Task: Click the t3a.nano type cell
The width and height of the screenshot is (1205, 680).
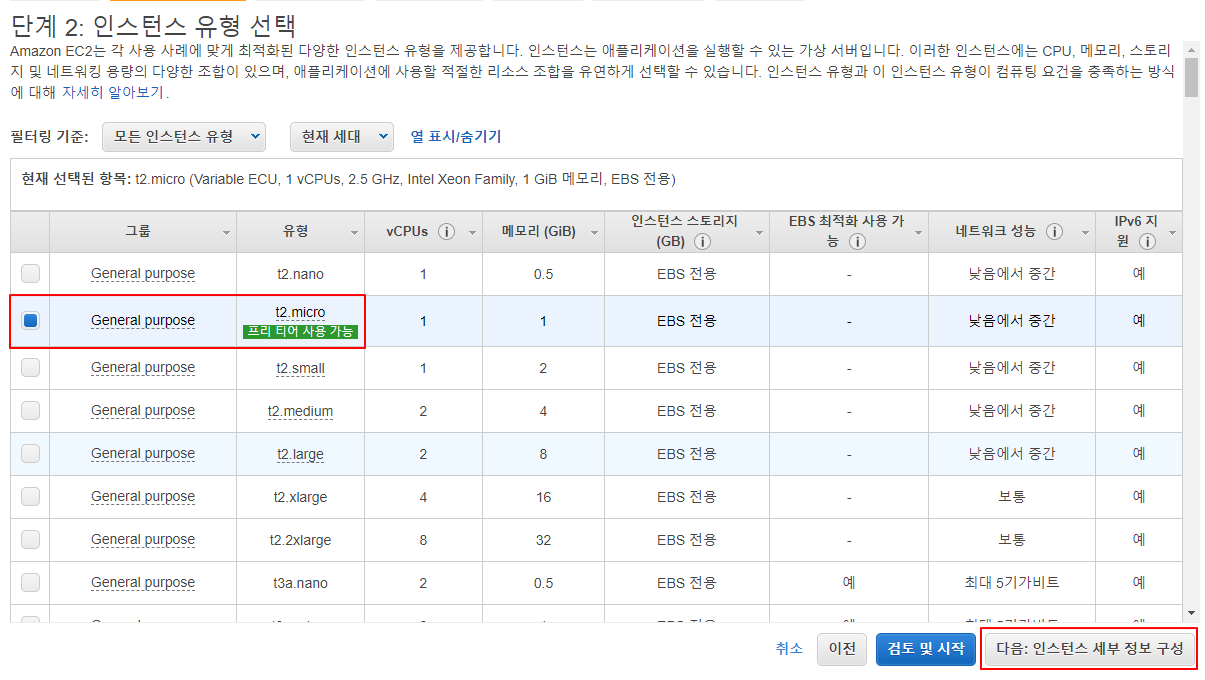Action: pyautogui.click(x=300, y=582)
